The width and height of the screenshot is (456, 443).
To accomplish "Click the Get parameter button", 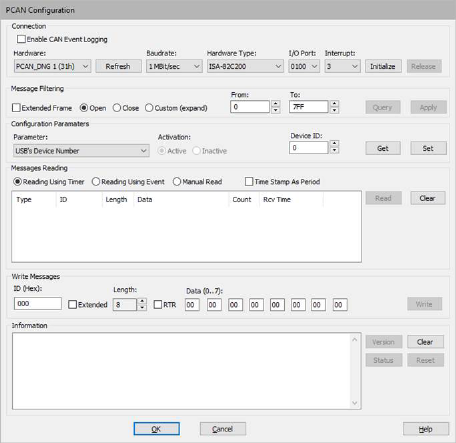I will pyautogui.click(x=383, y=148).
